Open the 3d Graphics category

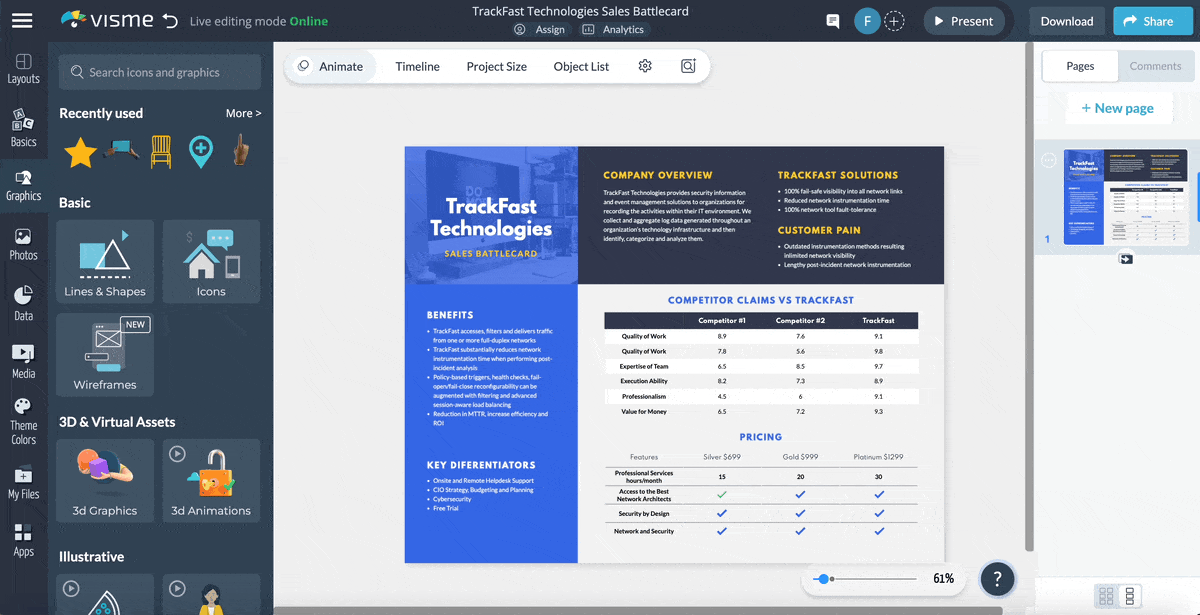pos(105,480)
